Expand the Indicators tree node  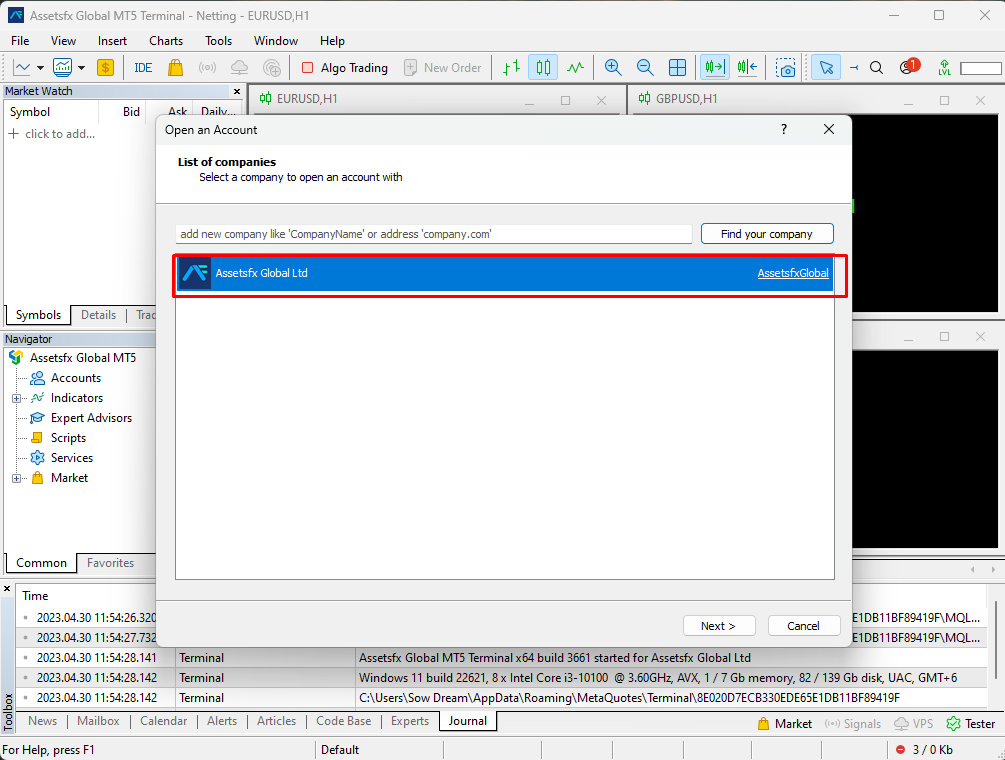pyautogui.click(x=16, y=398)
